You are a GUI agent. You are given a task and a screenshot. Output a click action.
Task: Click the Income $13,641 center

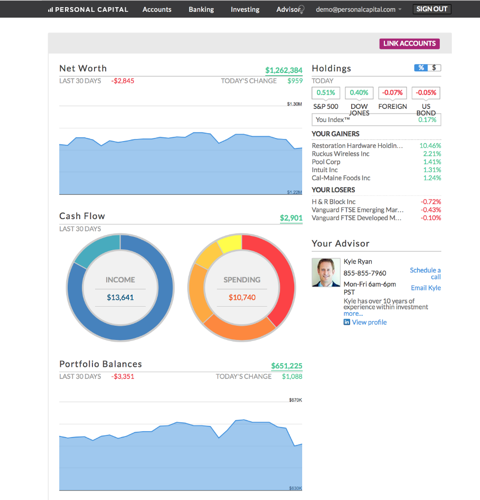[120, 288]
